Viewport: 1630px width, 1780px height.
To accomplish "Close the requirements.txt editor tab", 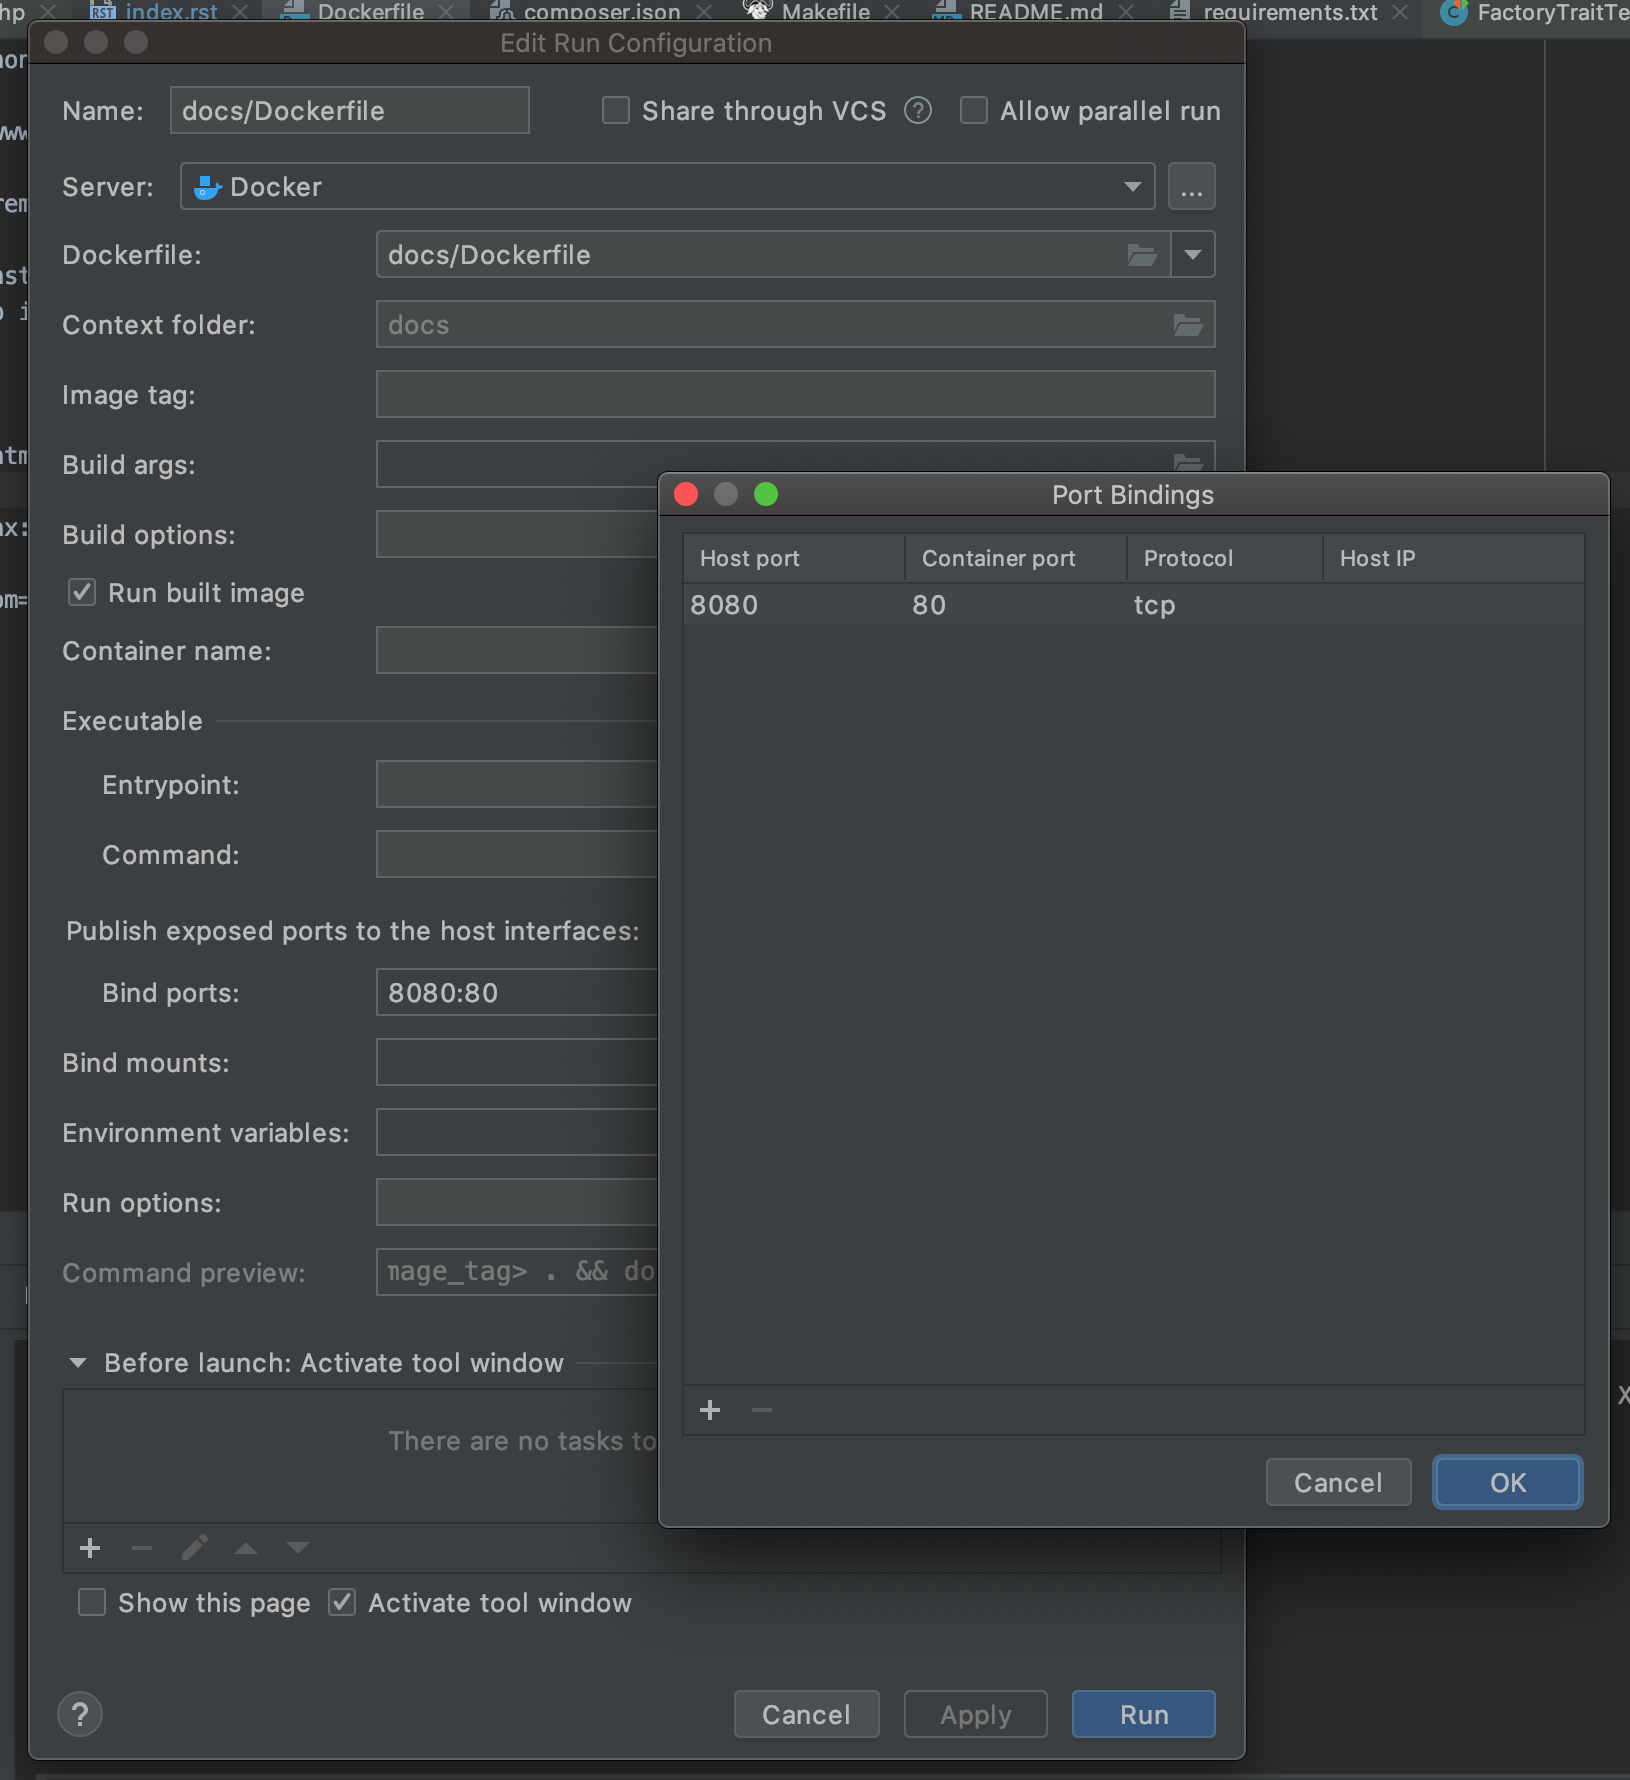I will [x=1400, y=12].
